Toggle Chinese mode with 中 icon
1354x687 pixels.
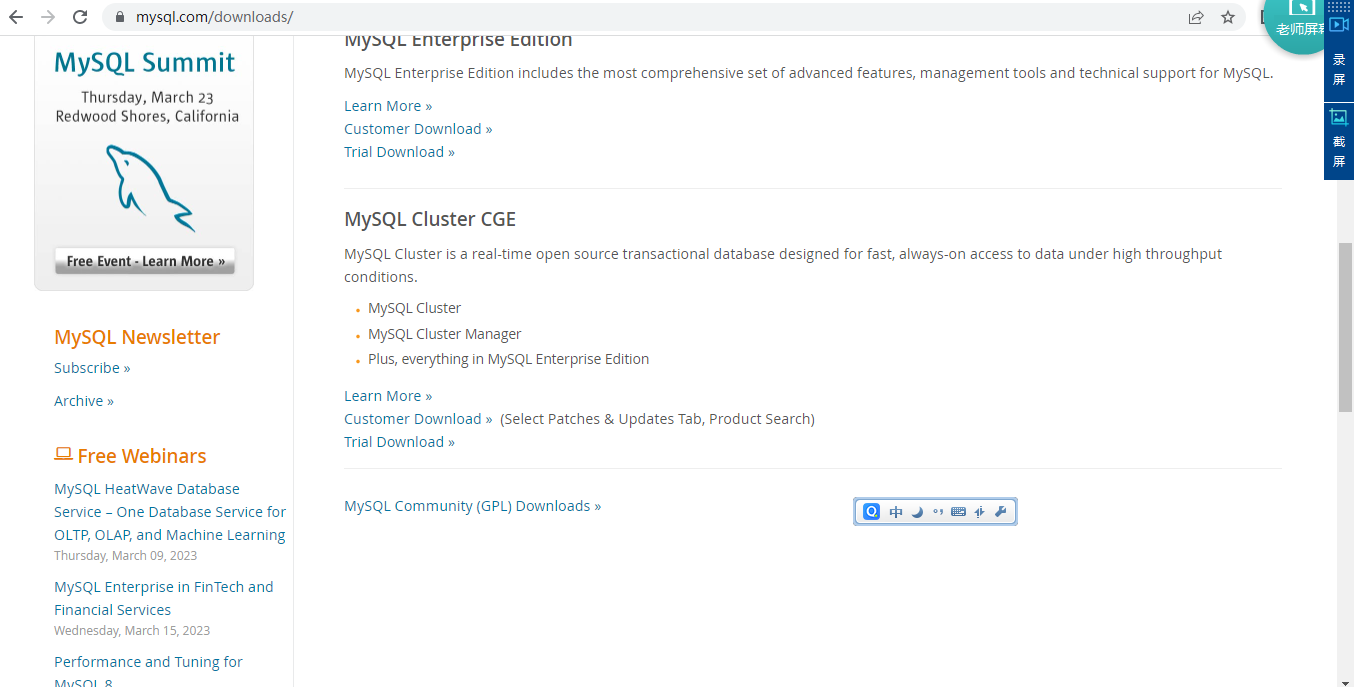[x=896, y=512]
